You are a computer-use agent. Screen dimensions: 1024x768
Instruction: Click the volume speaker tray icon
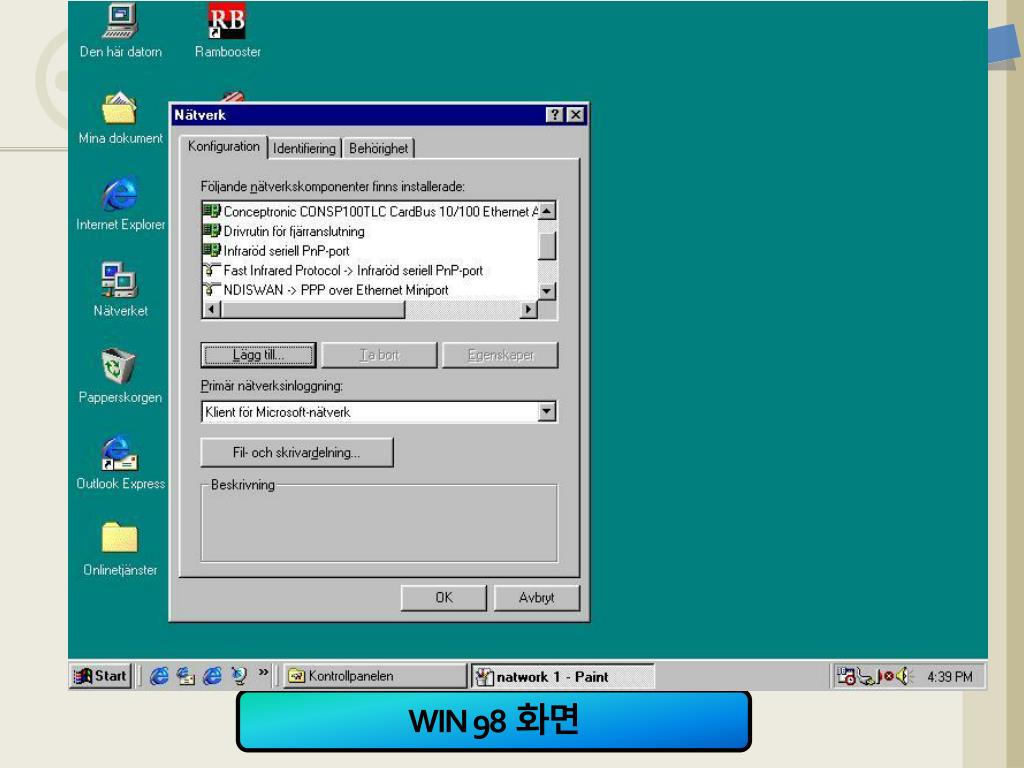(x=904, y=677)
